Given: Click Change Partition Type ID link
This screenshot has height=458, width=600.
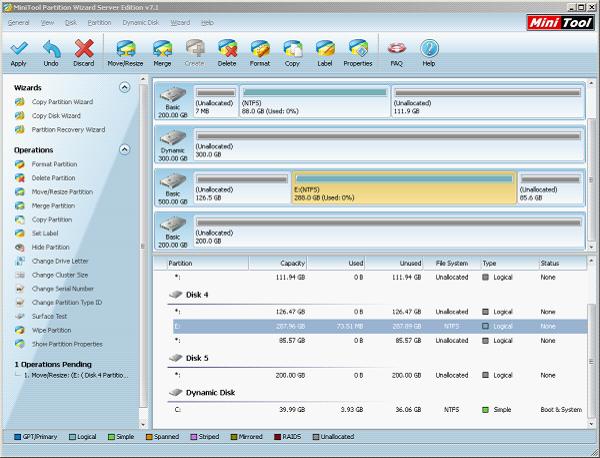Looking at the screenshot, I should pos(67,302).
